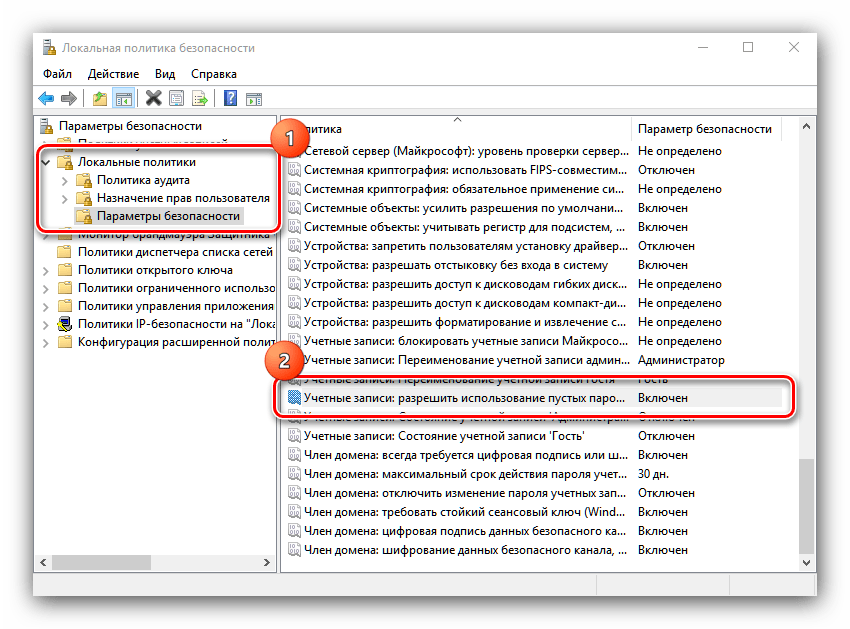The width and height of the screenshot is (850, 629).
Task: Sort by Параметр безопасности column header
Action: pos(704,129)
